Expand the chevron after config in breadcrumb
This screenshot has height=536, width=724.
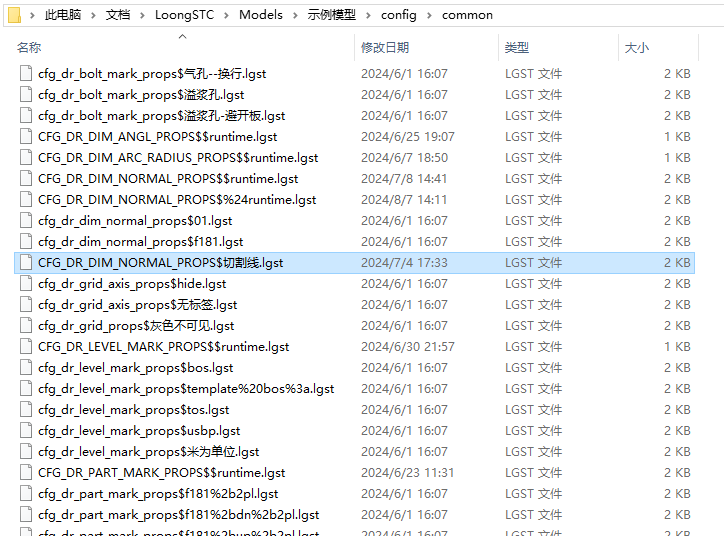click(429, 15)
